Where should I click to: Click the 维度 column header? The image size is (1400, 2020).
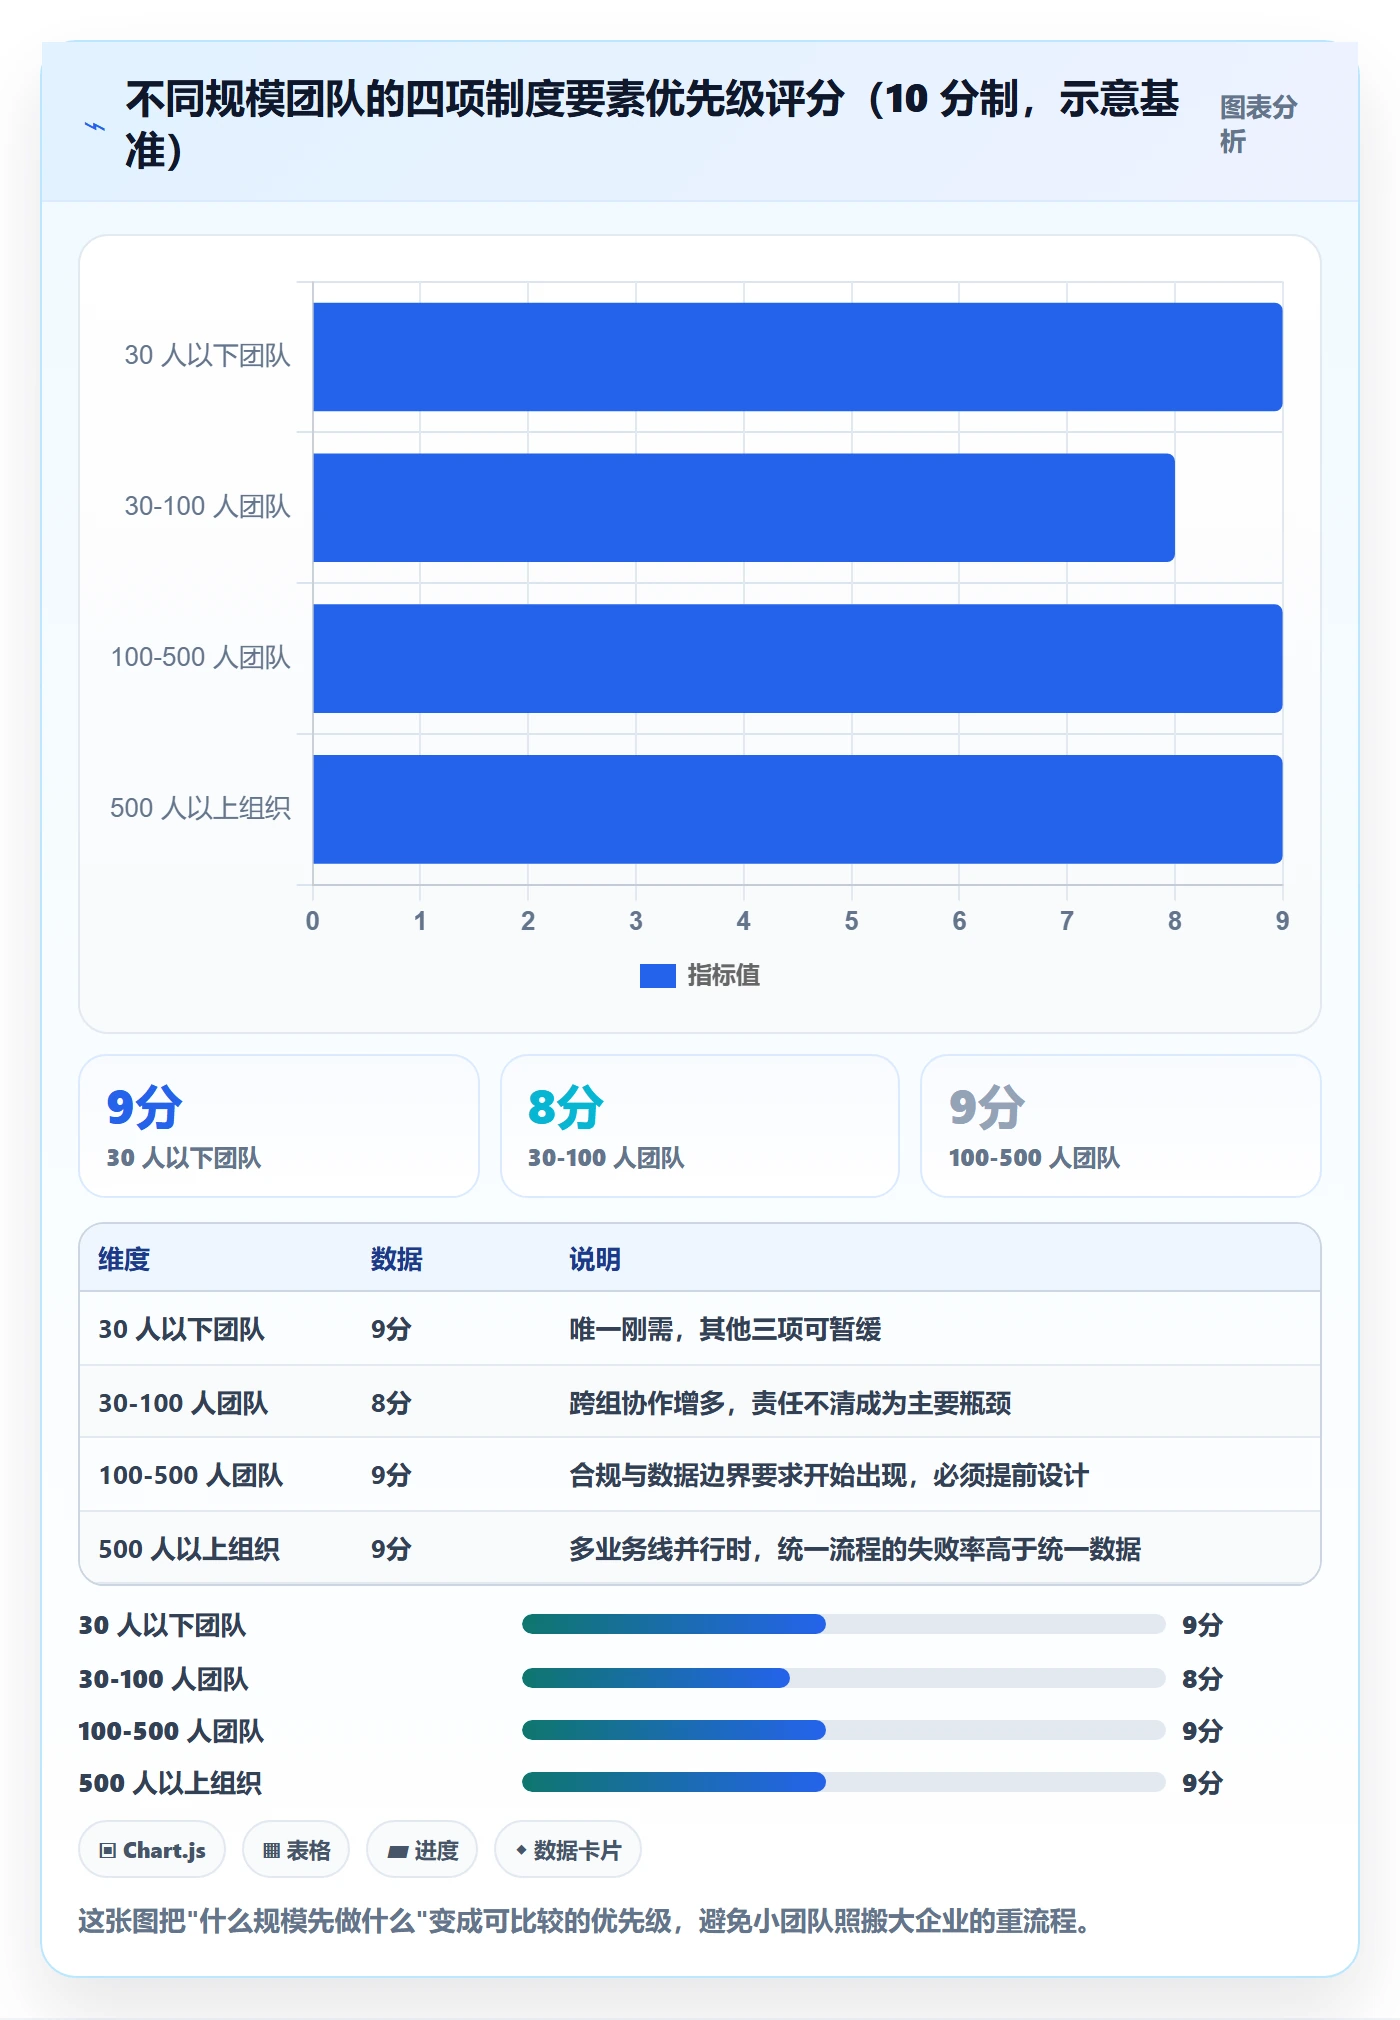pyautogui.click(x=124, y=1259)
